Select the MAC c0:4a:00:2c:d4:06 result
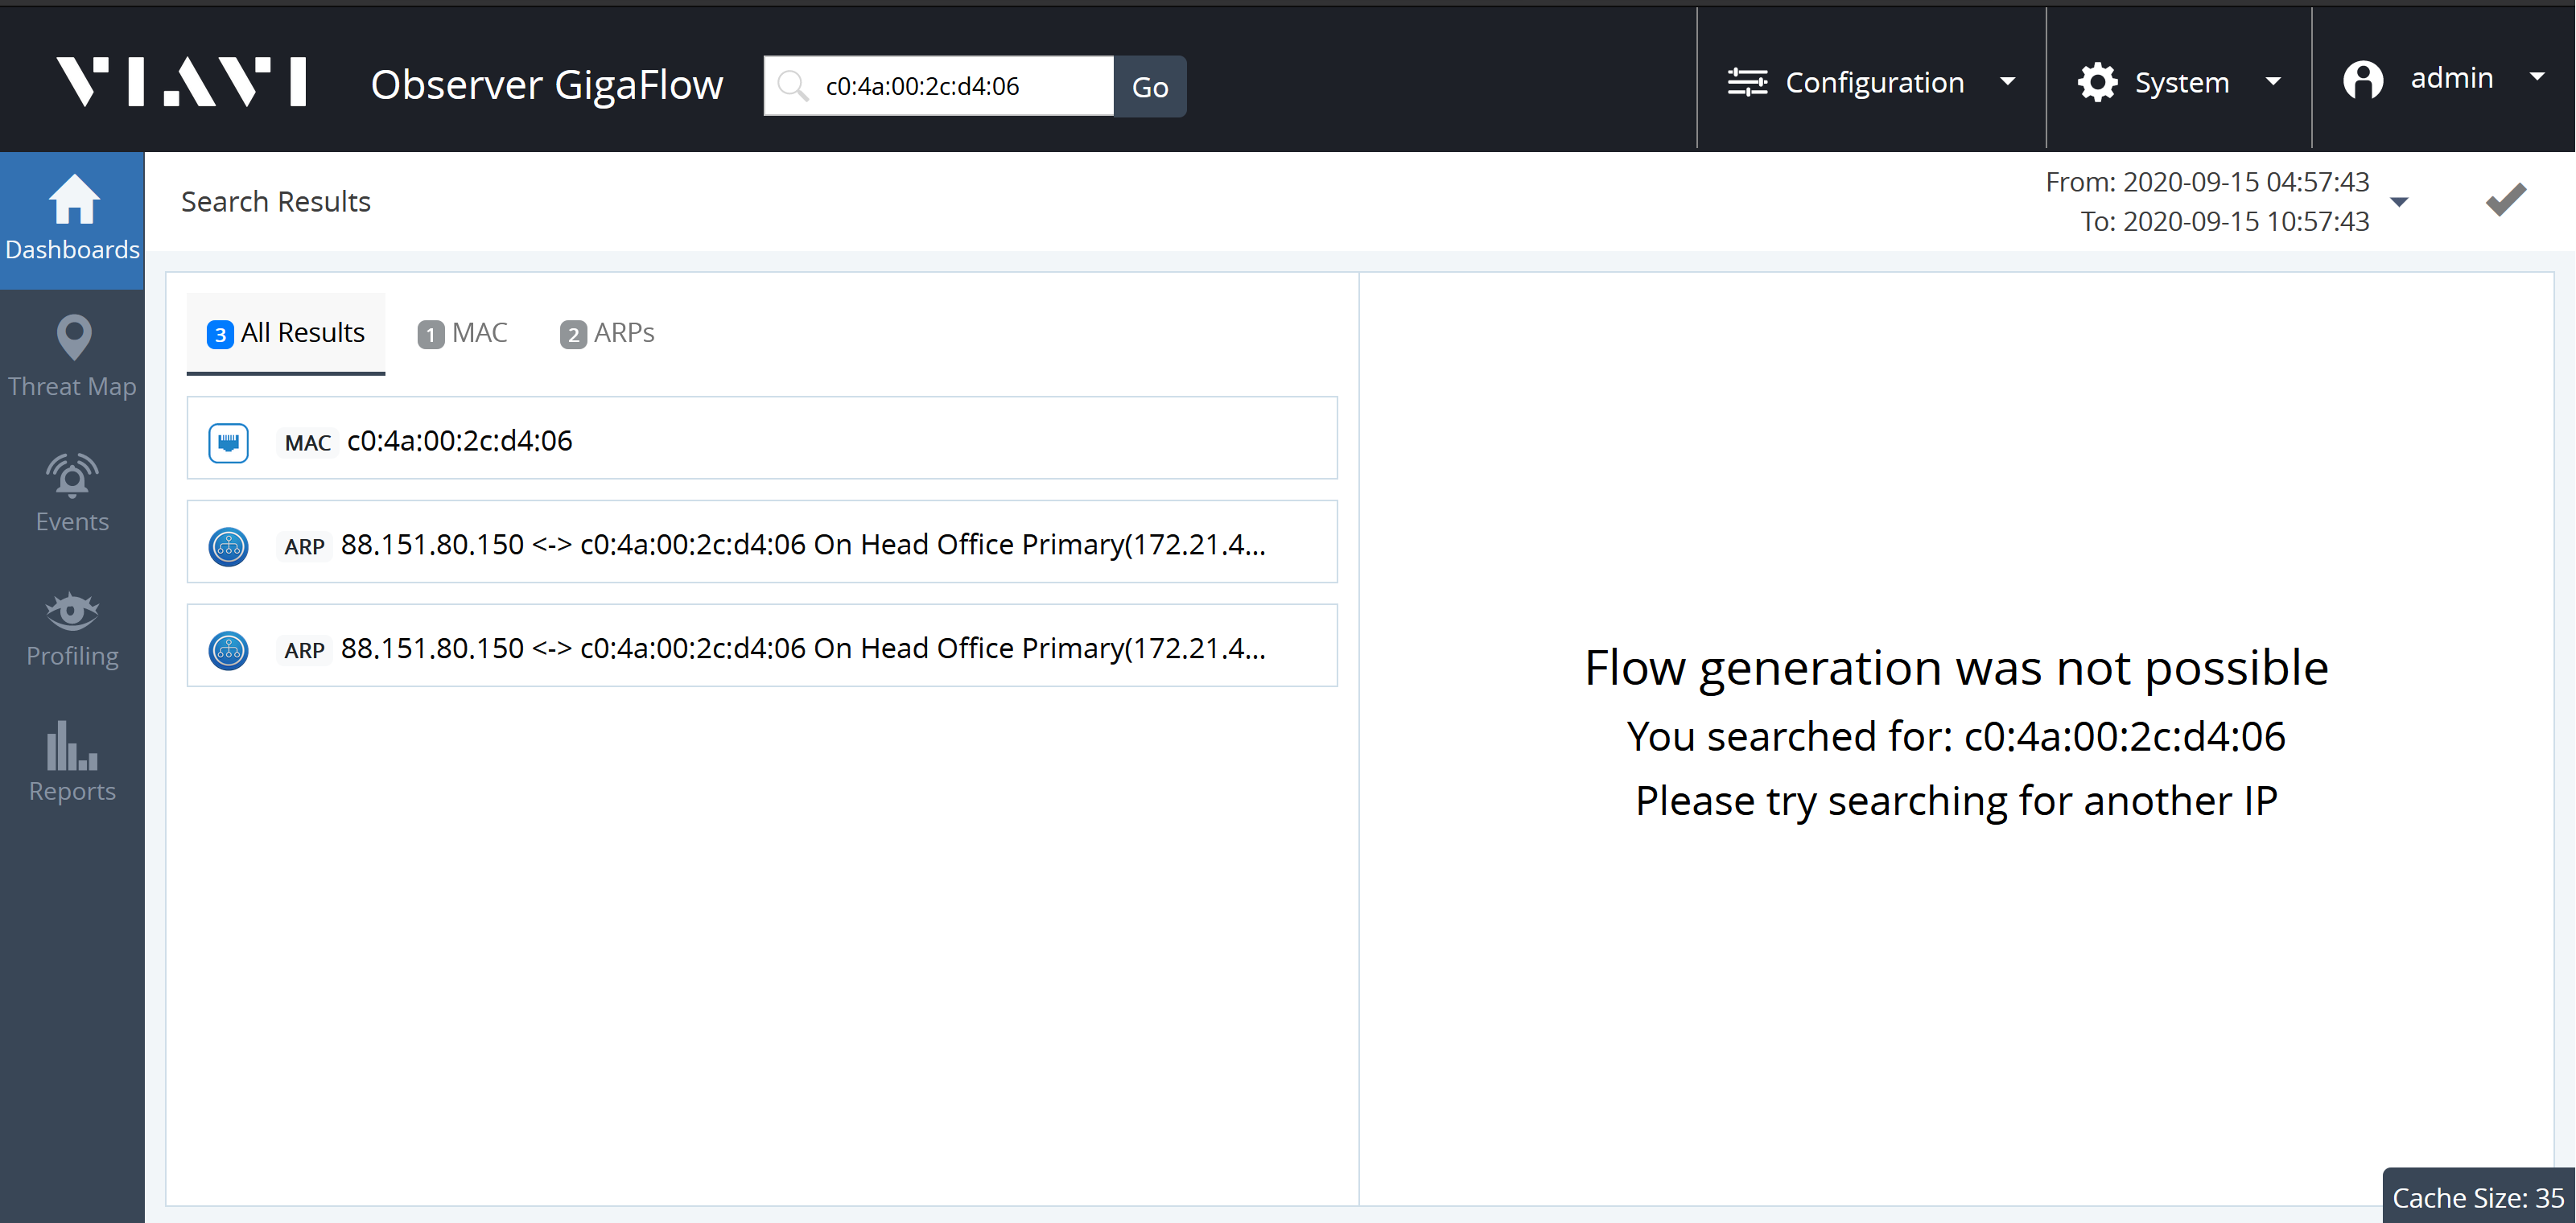Image resolution: width=2576 pixels, height=1223 pixels. pos(762,438)
